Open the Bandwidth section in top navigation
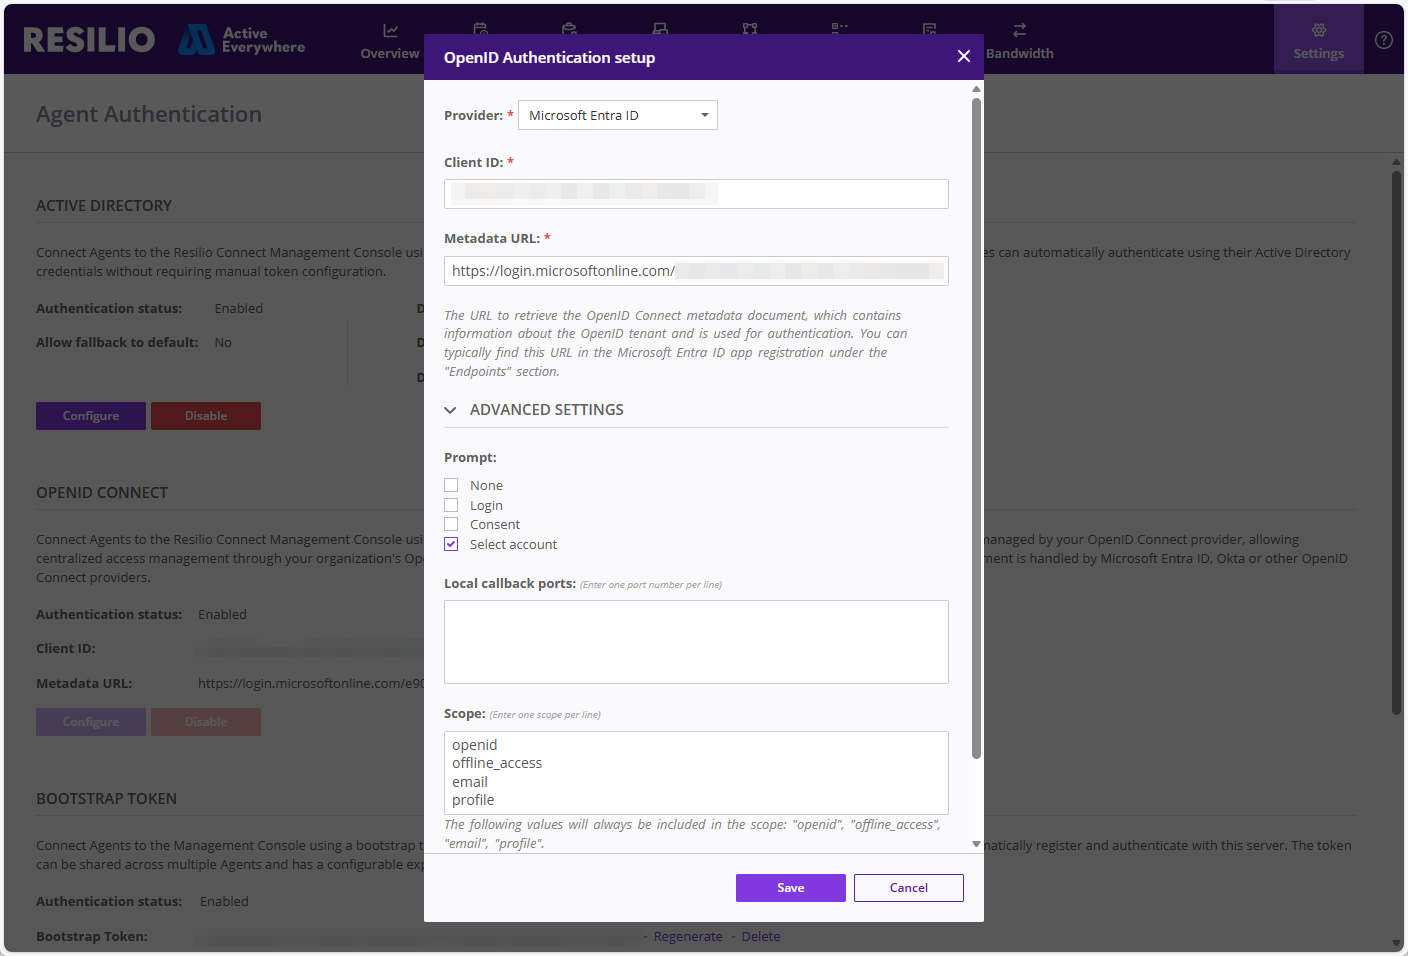The height and width of the screenshot is (956, 1408). (x=1019, y=41)
